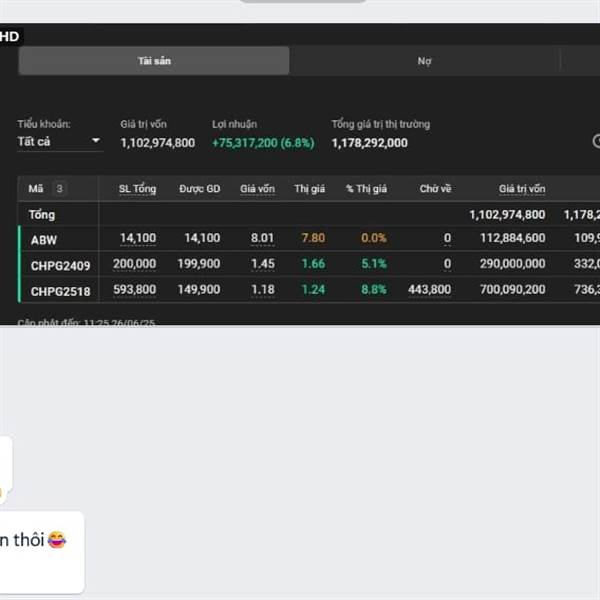Click CHPG2518 market price 1.24
Screen dimensions: 600x600
coord(313,289)
